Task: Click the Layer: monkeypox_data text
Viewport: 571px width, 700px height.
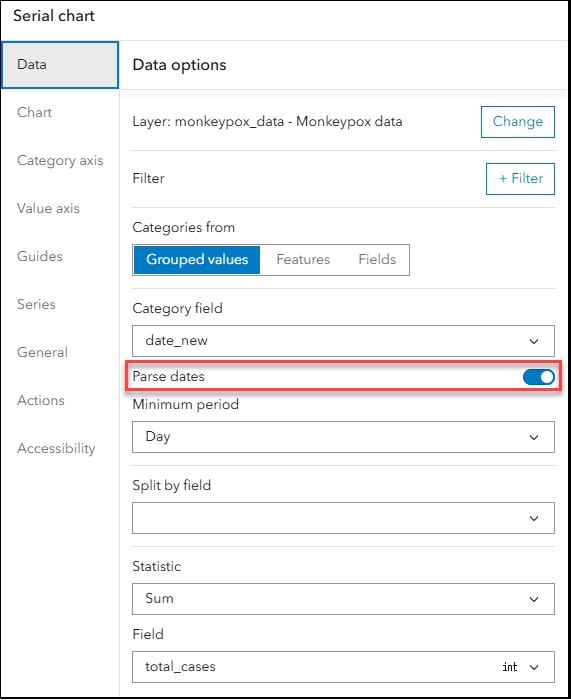Action: [267, 122]
